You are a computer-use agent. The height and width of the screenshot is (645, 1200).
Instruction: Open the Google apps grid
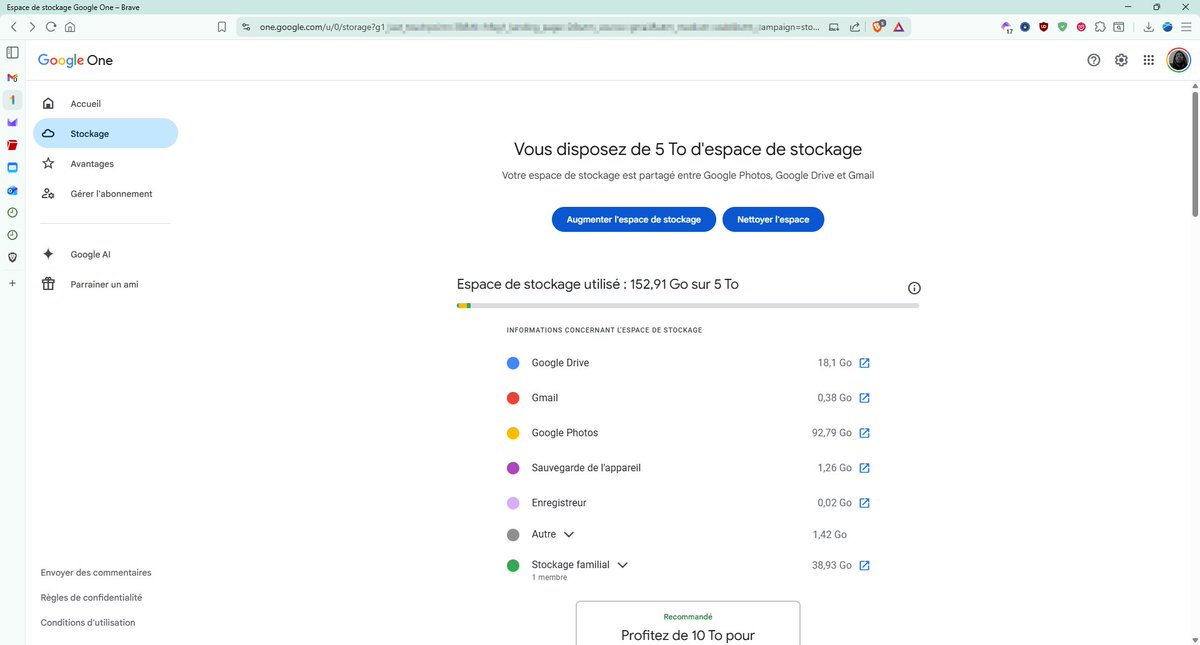(x=1149, y=60)
